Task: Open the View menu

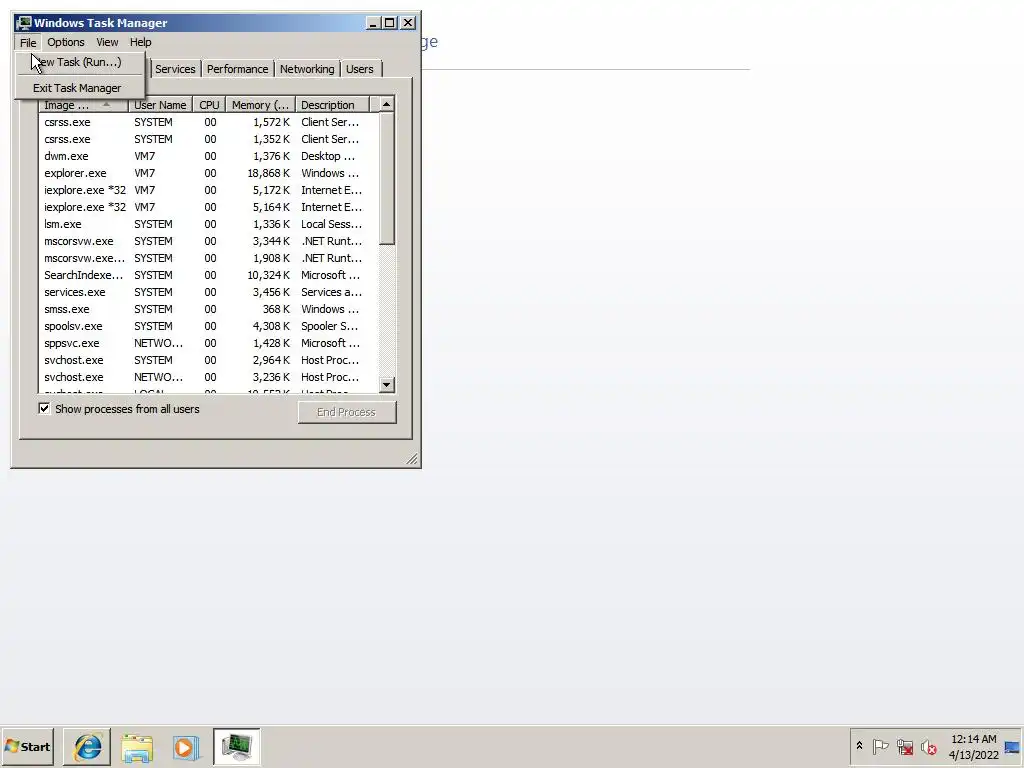Action: point(107,42)
